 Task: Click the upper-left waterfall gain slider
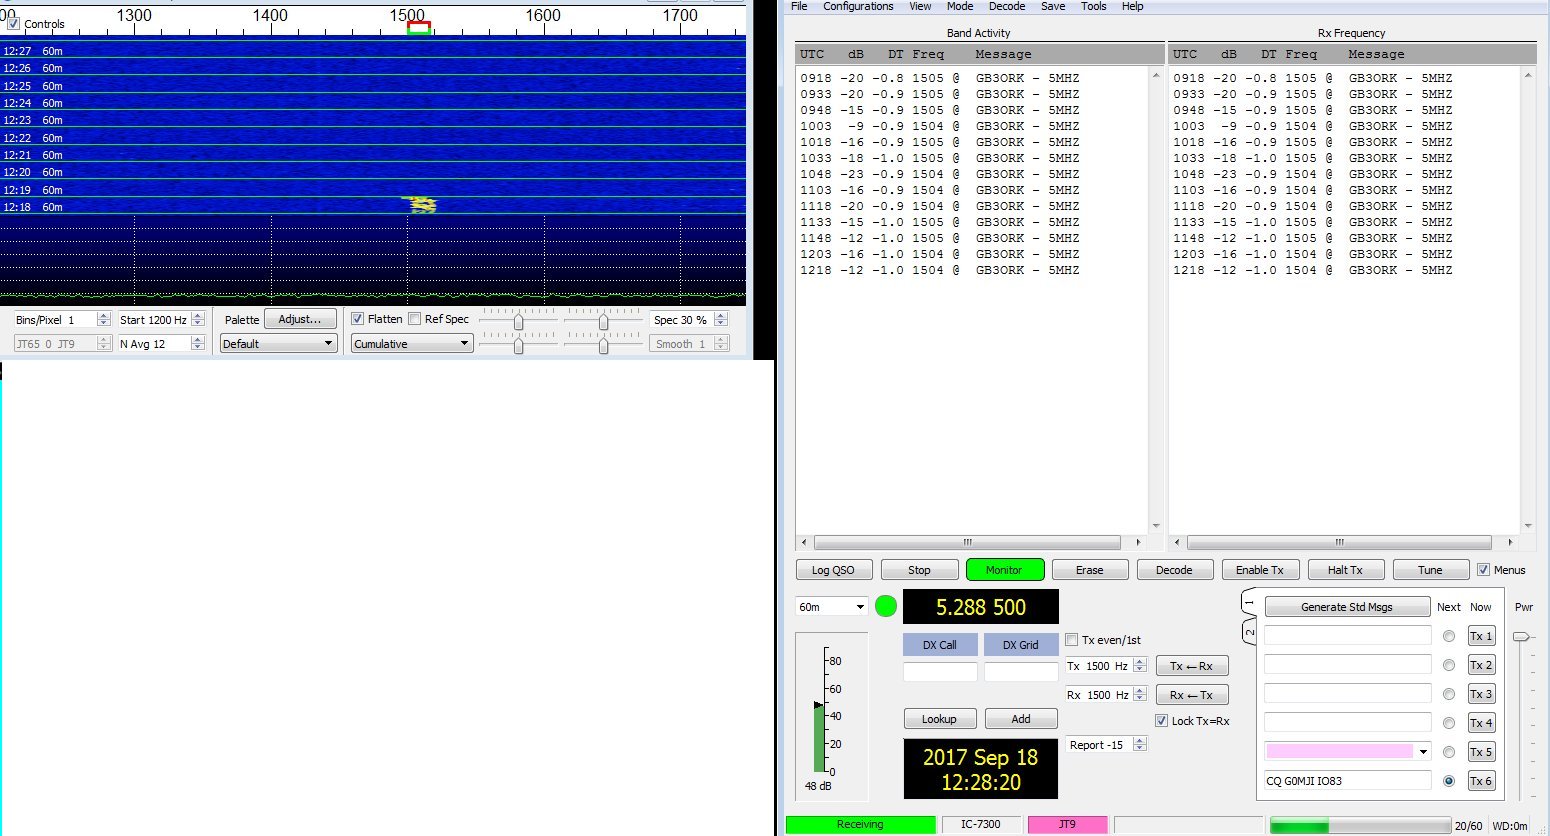coord(518,321)
